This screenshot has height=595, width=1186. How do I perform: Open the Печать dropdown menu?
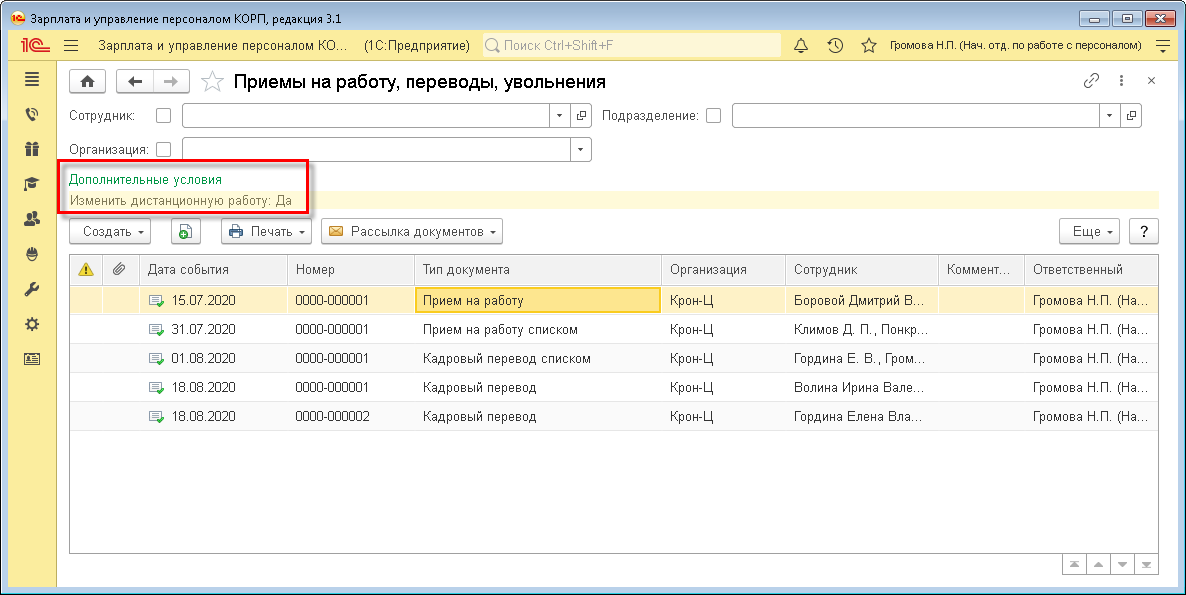(x=265, y=232)
